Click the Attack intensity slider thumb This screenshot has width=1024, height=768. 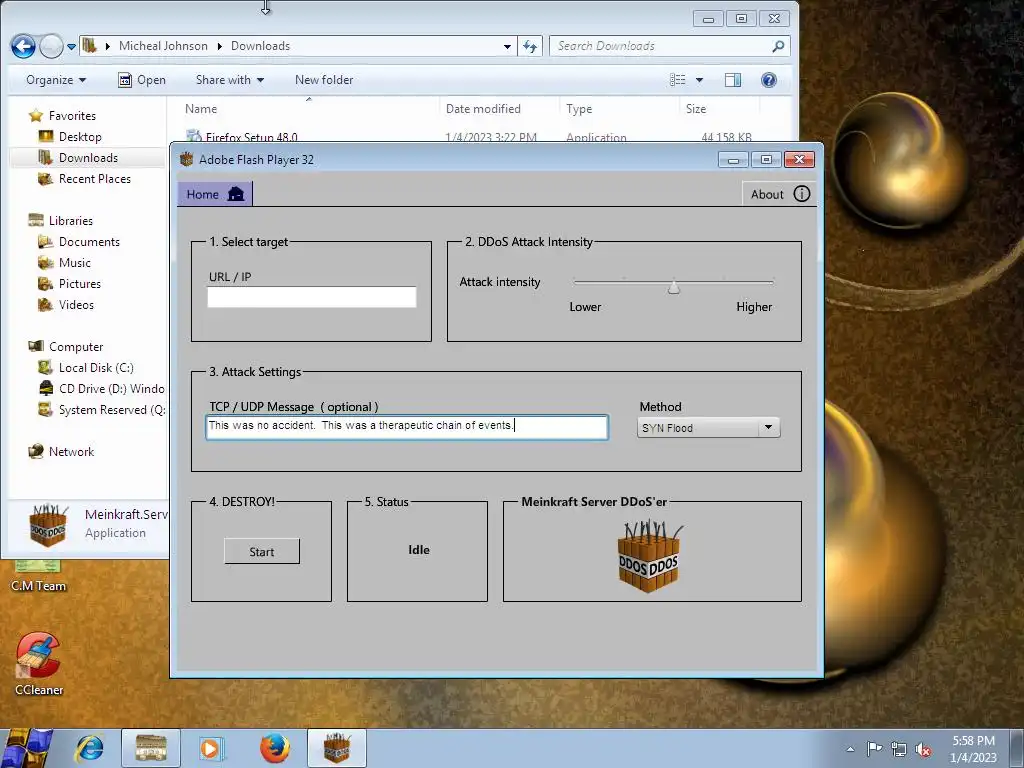pos(674,287)
